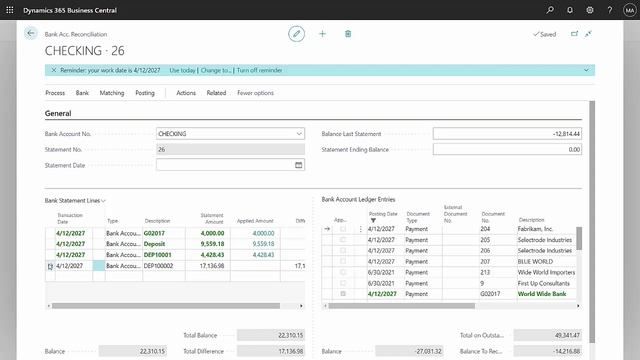Click the ledger entries vertical scrollbar
Viewport: 640px width, 360px height.
pos(579,238)
